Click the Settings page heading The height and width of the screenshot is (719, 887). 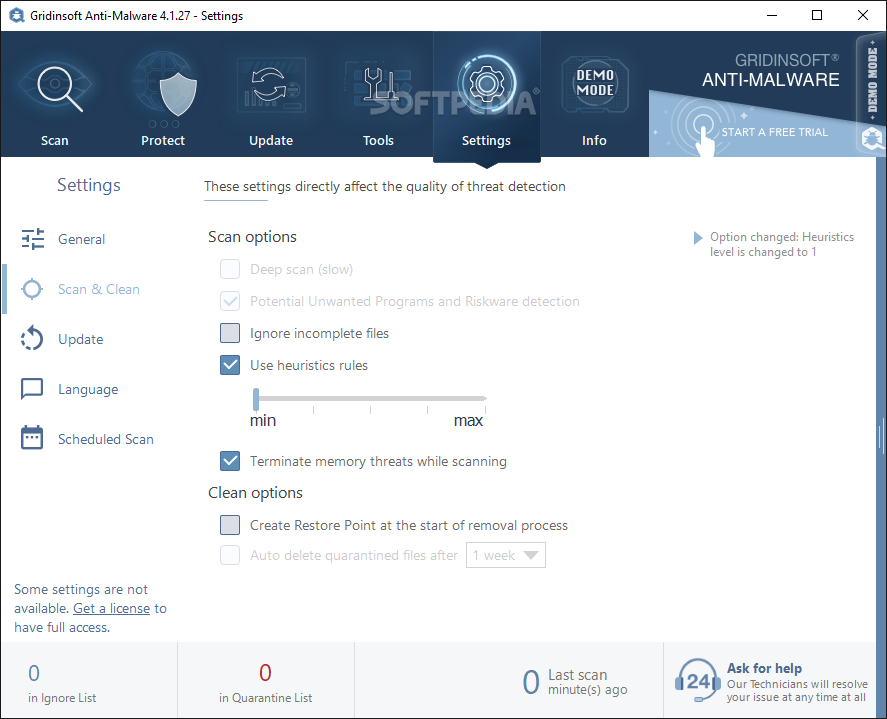[x=89, y=185]
